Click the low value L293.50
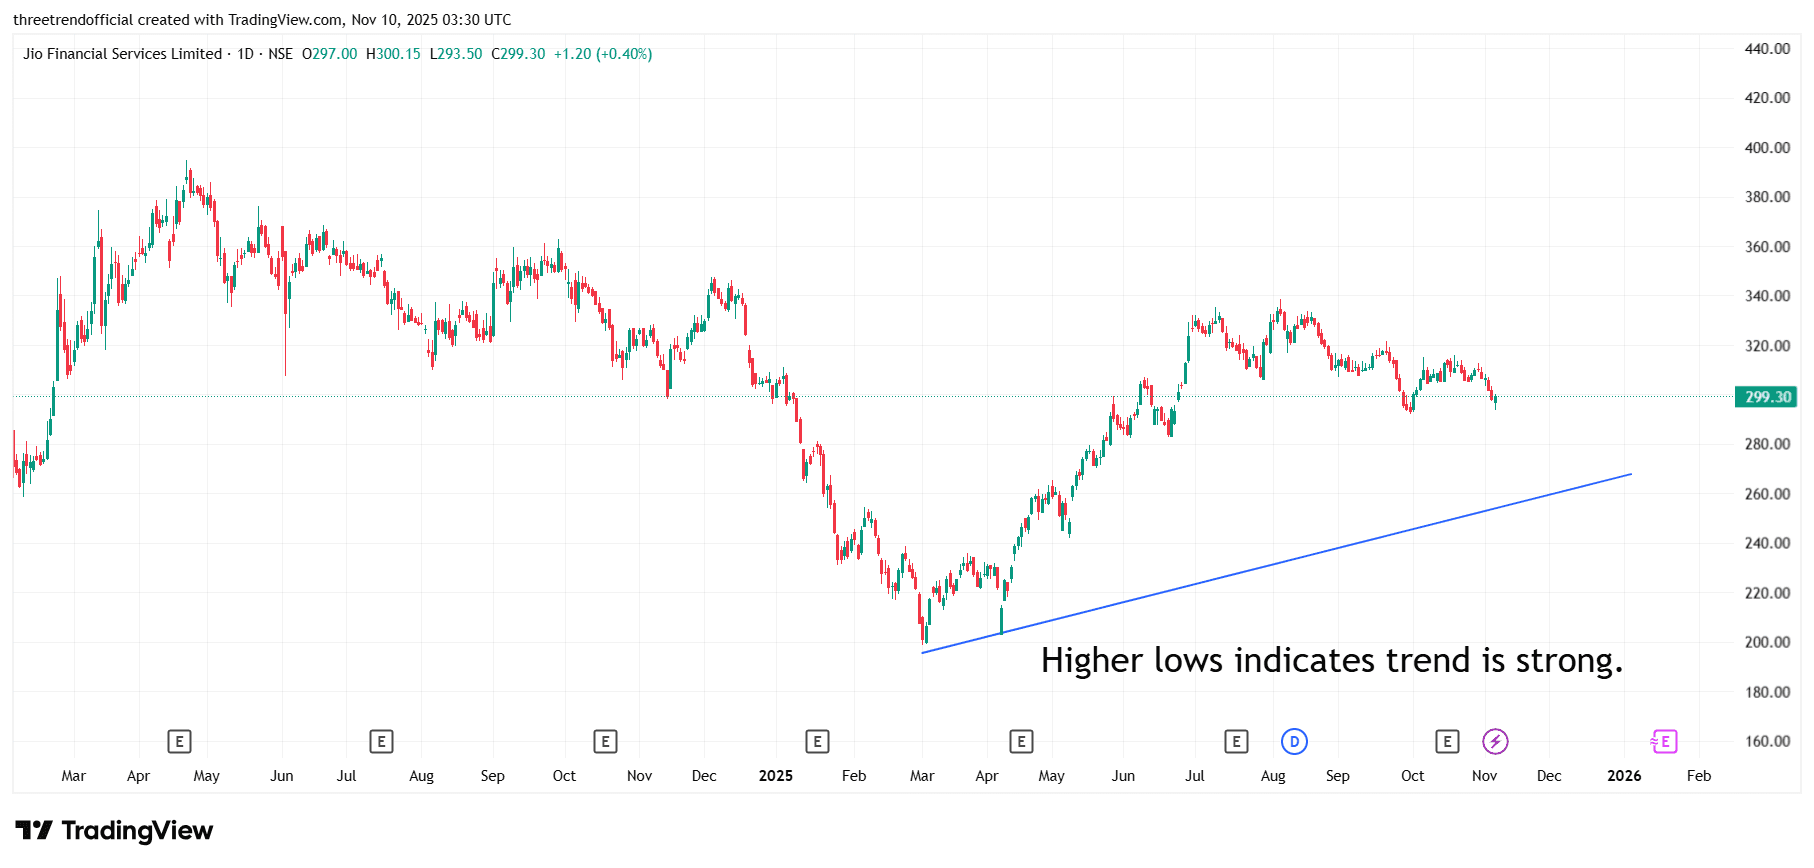The image size is (1814, 868). (x=456, y=54)
